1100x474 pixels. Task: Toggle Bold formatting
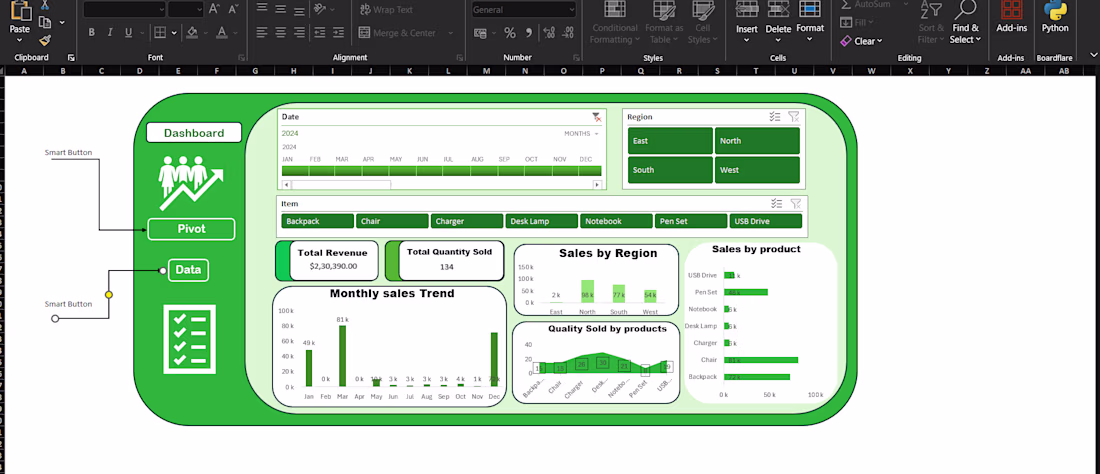click(x=91, y=32)
